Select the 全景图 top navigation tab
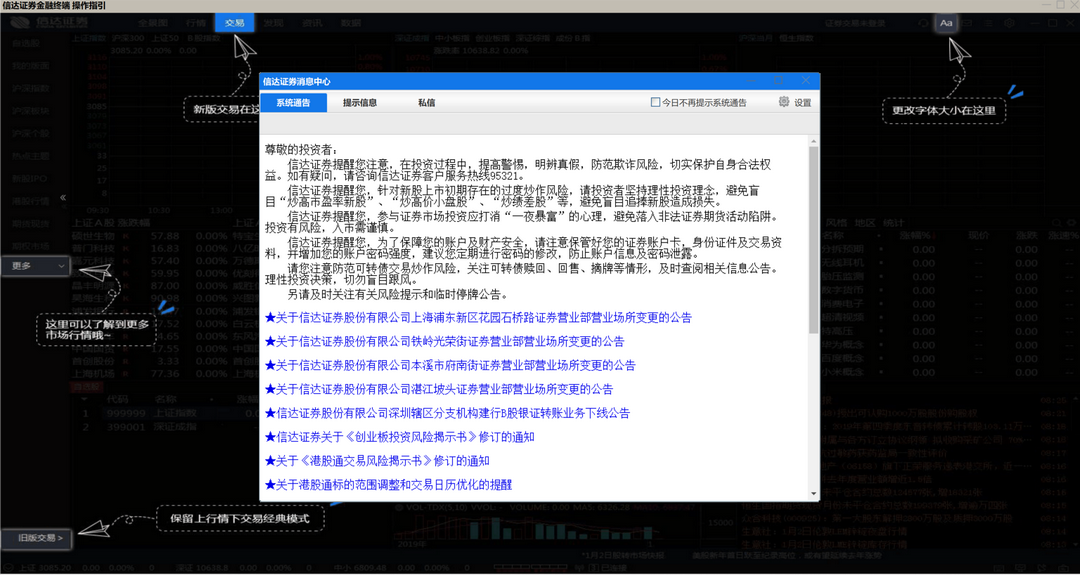1080x575 pixels. coord(153,23)
